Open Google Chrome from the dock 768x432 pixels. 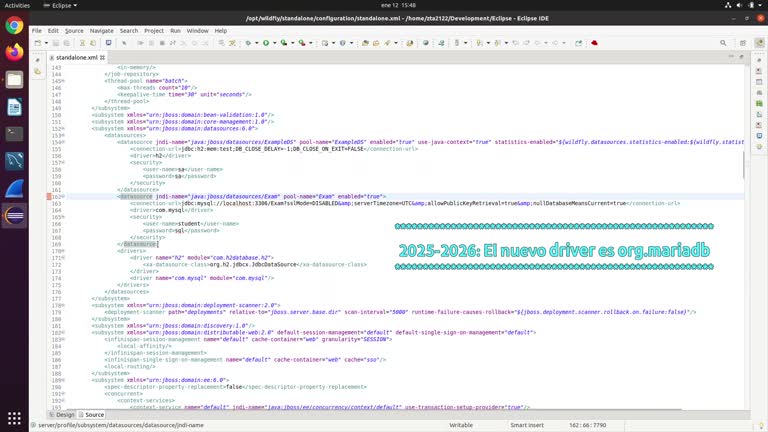(14, 26)
